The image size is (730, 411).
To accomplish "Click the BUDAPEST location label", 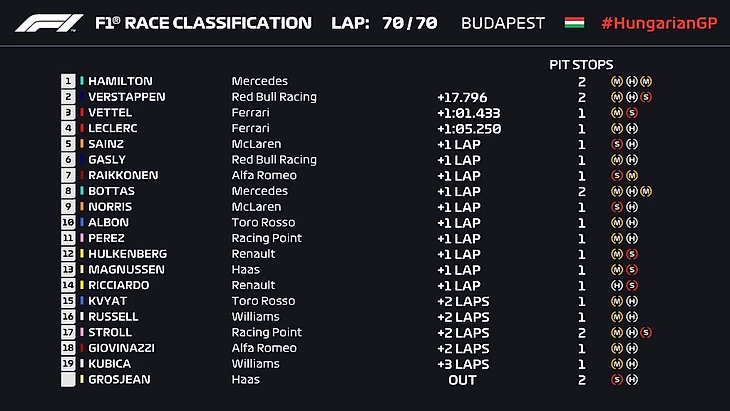I will coord(503,23).
